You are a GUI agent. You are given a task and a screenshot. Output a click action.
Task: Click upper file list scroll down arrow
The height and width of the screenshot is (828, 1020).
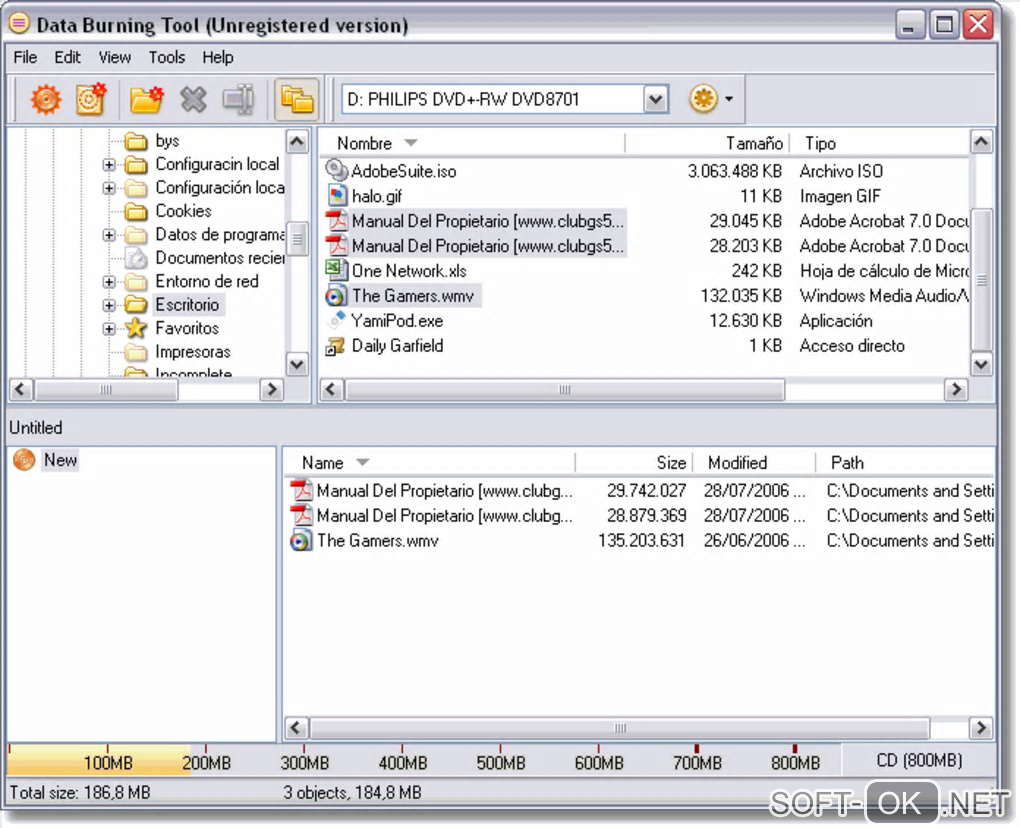[981, 364]
